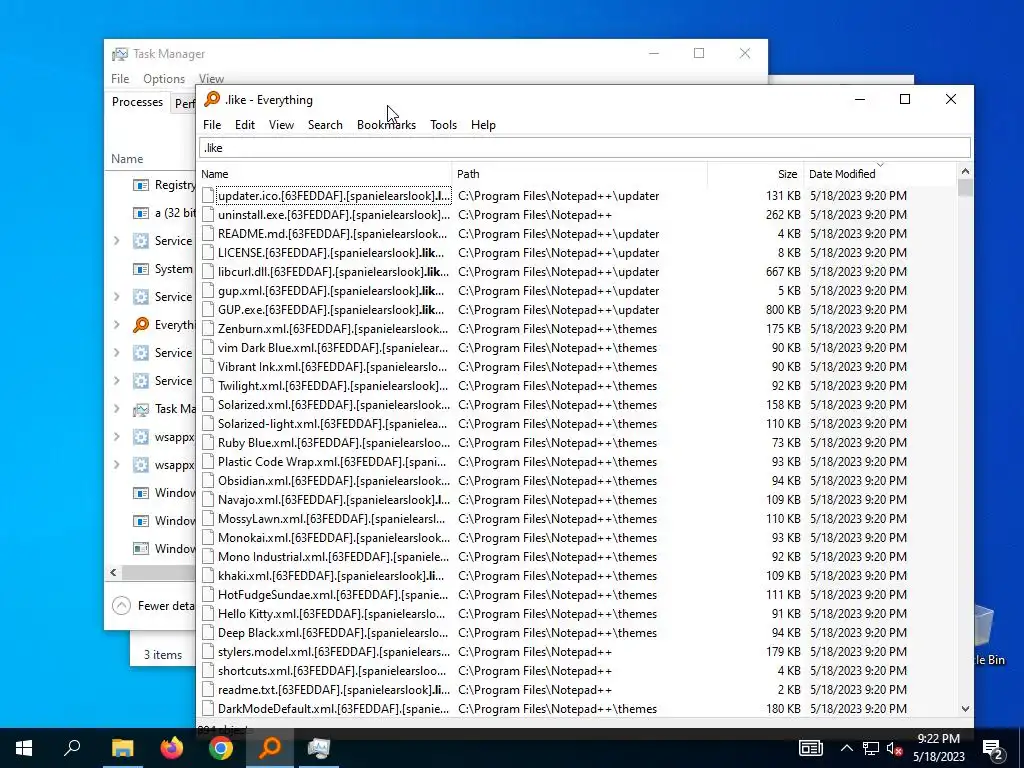1024x768 pixels.
Task: Click the Everything results scrollbar down arrow
Action: (x=965, y=709)
